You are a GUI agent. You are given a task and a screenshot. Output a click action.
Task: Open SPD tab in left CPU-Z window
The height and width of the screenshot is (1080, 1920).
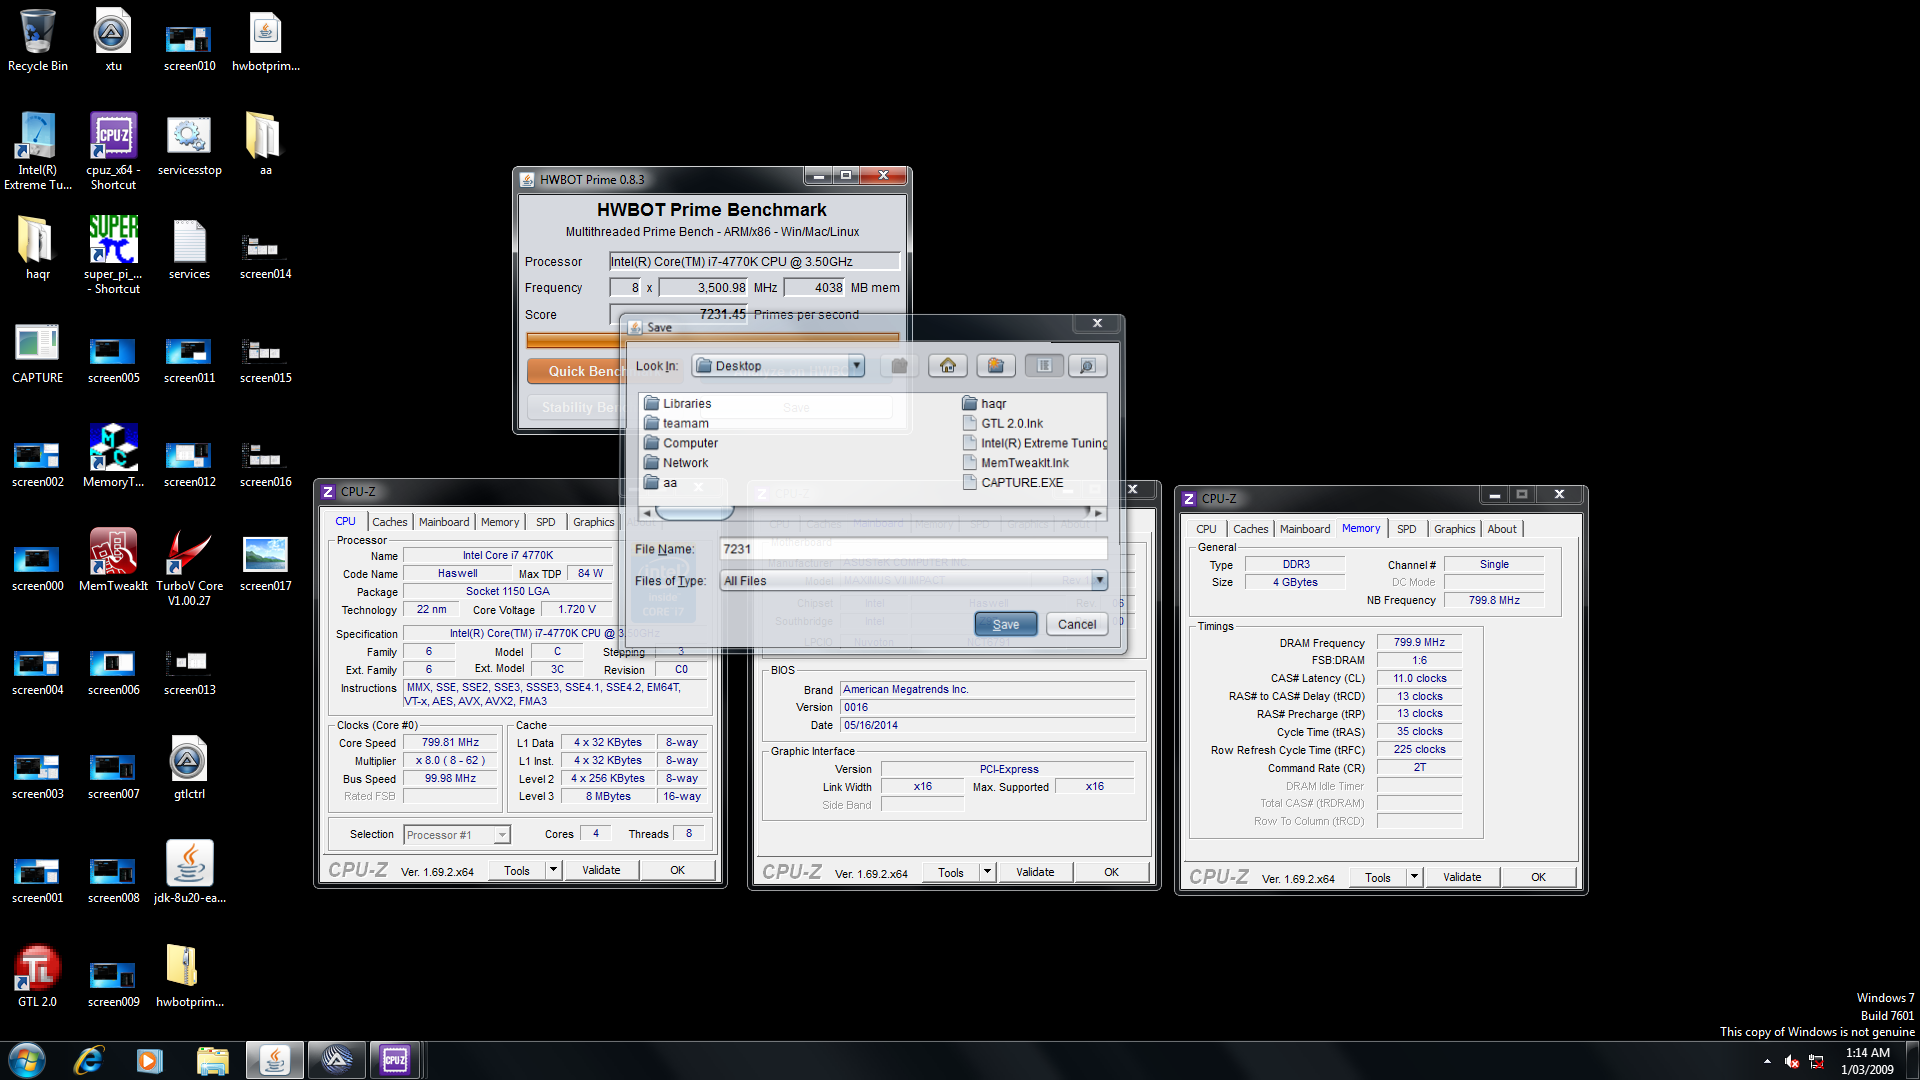[x=545, y=522]
